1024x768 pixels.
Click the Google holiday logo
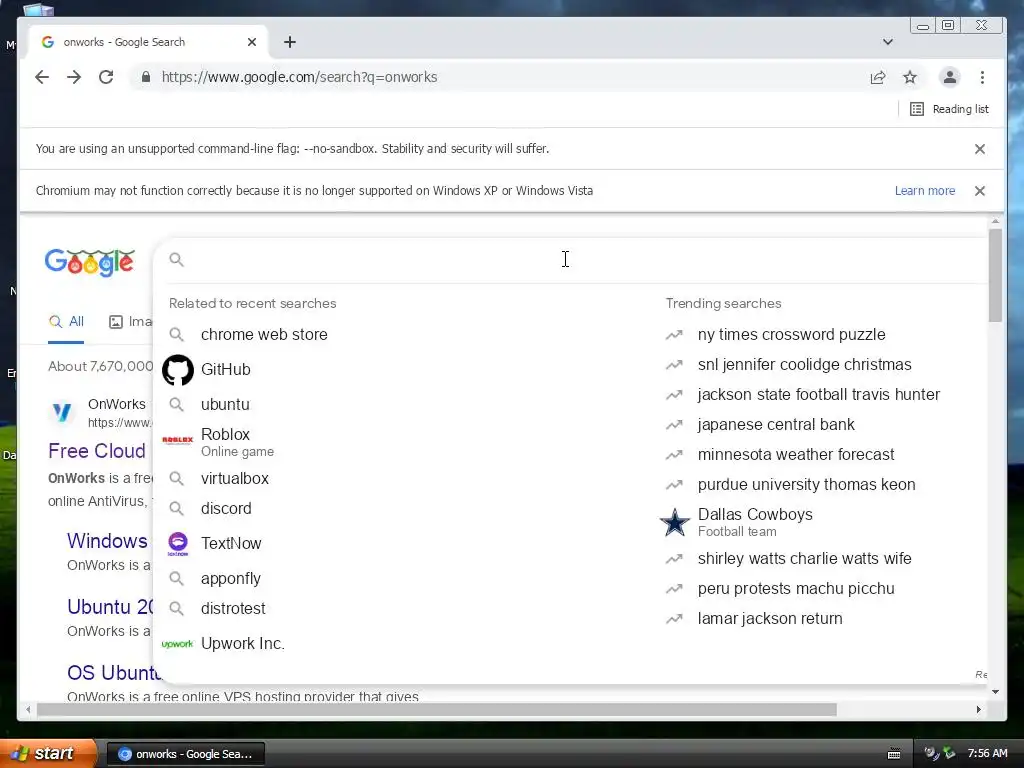click(89, 262)
